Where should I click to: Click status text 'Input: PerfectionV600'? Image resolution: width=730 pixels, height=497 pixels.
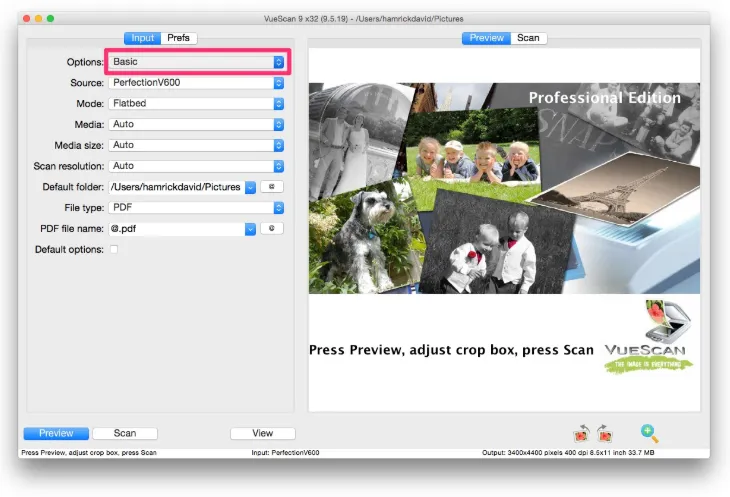click(x=285, y=452)
